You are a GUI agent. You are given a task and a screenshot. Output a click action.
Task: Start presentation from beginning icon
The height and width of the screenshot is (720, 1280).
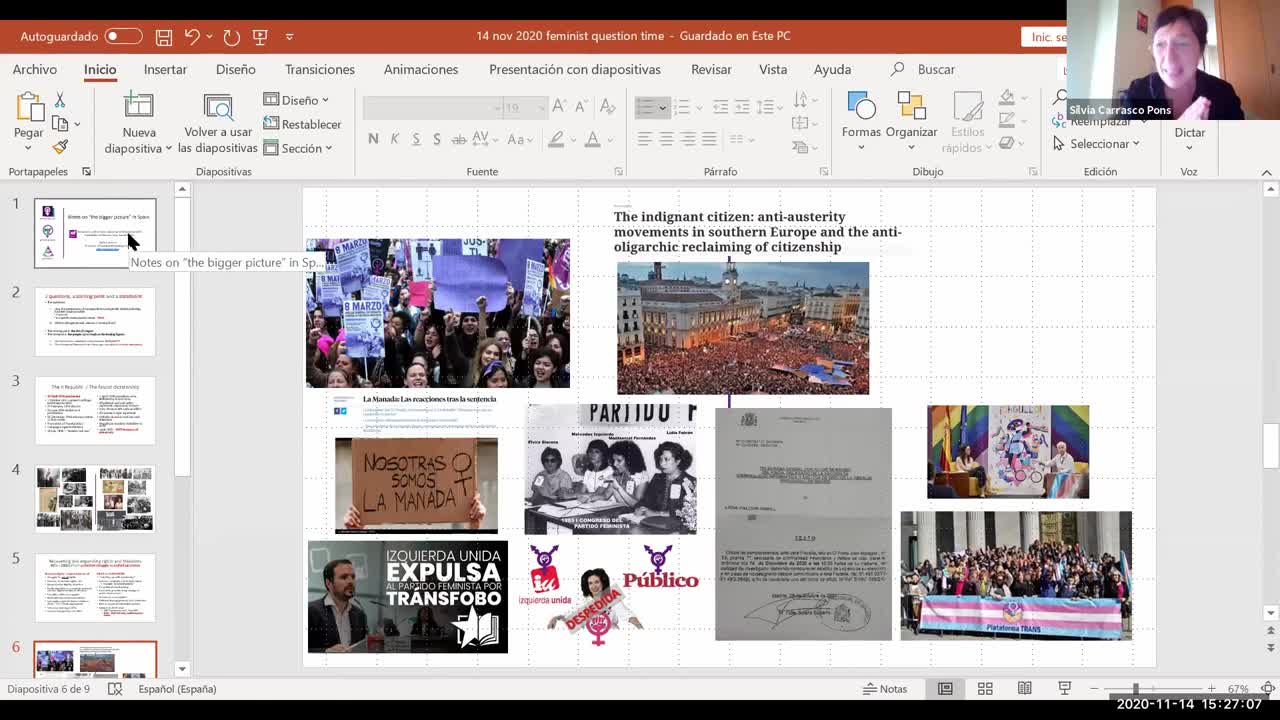pos(260,36)
